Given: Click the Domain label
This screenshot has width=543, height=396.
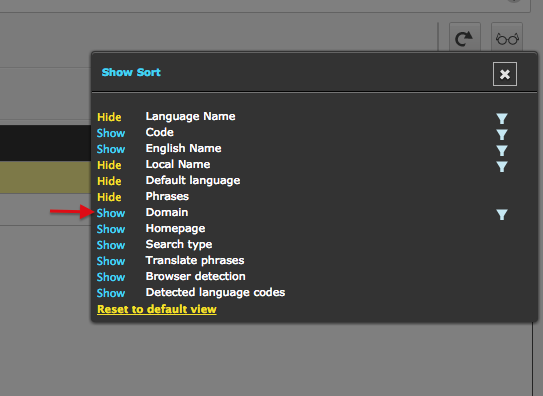Looking at the screenshot, I should tap(167, 212).
